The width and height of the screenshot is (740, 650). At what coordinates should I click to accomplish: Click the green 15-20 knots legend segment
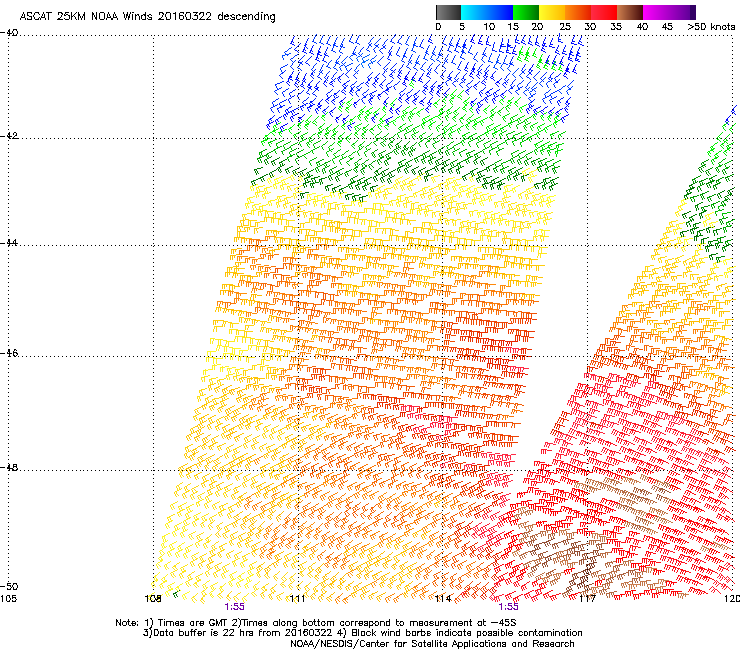coord(526,12)
